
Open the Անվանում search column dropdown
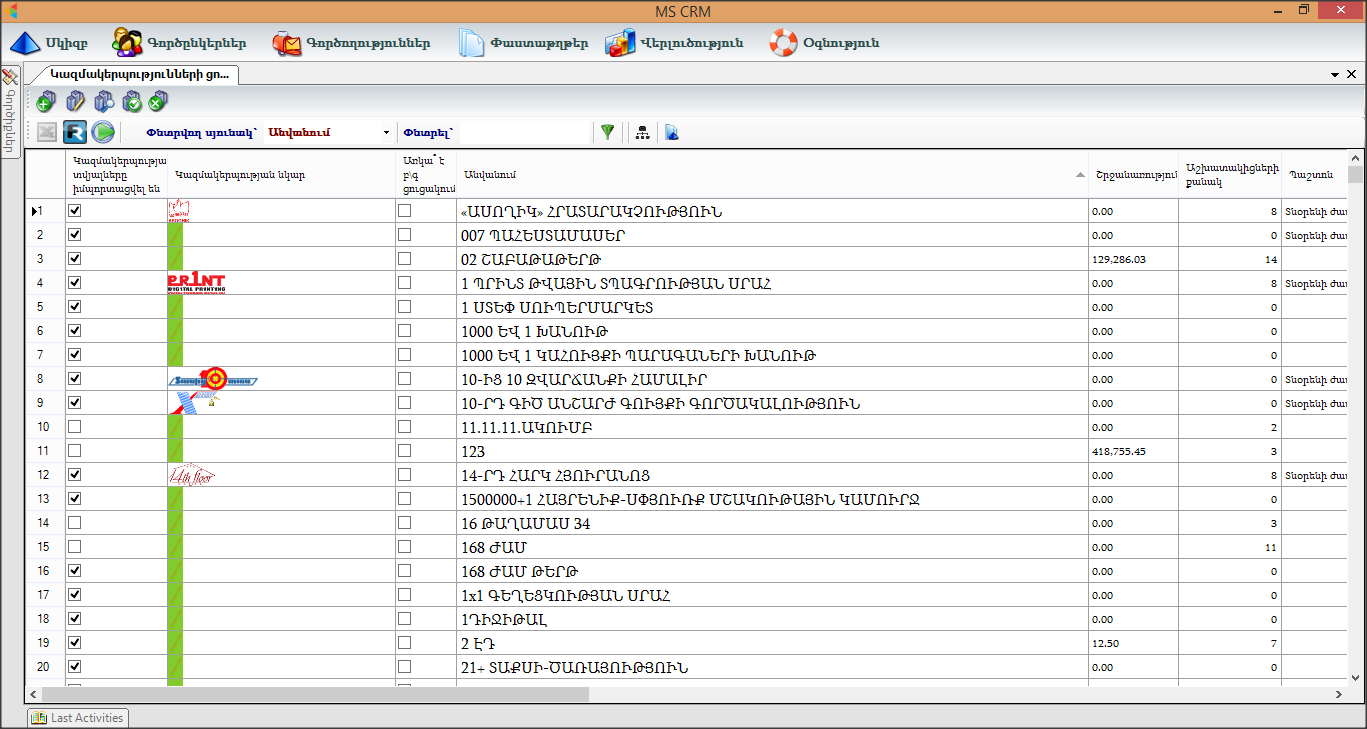386,132
